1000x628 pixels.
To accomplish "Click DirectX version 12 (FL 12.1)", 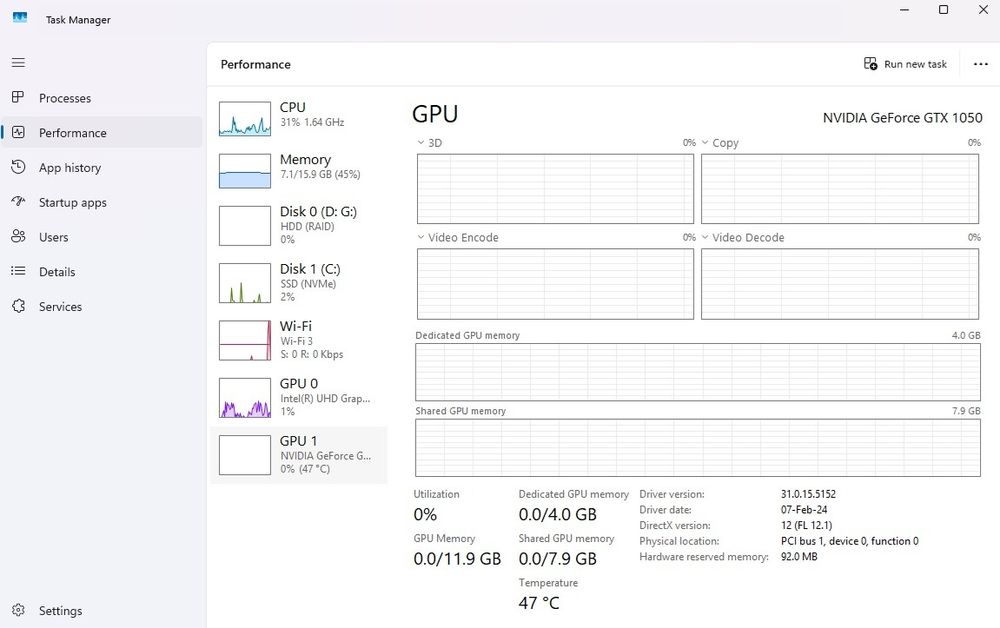I will (806, 525).
